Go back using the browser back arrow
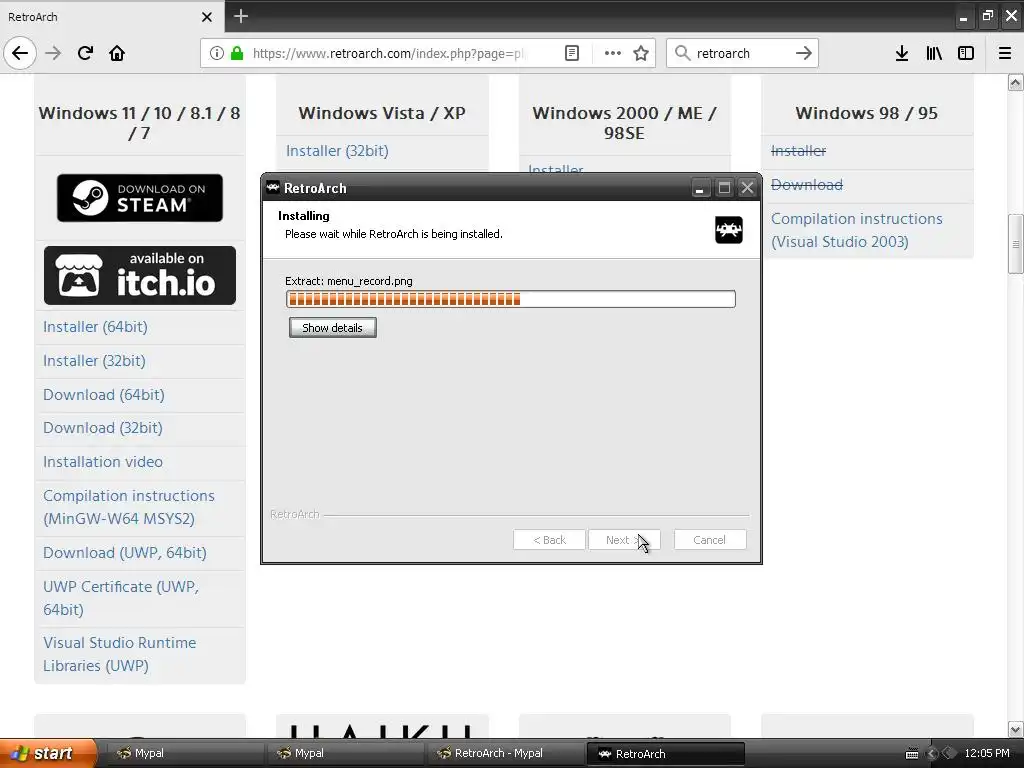1024x768 pixels. pyautogui.click(x=20, y=53)
